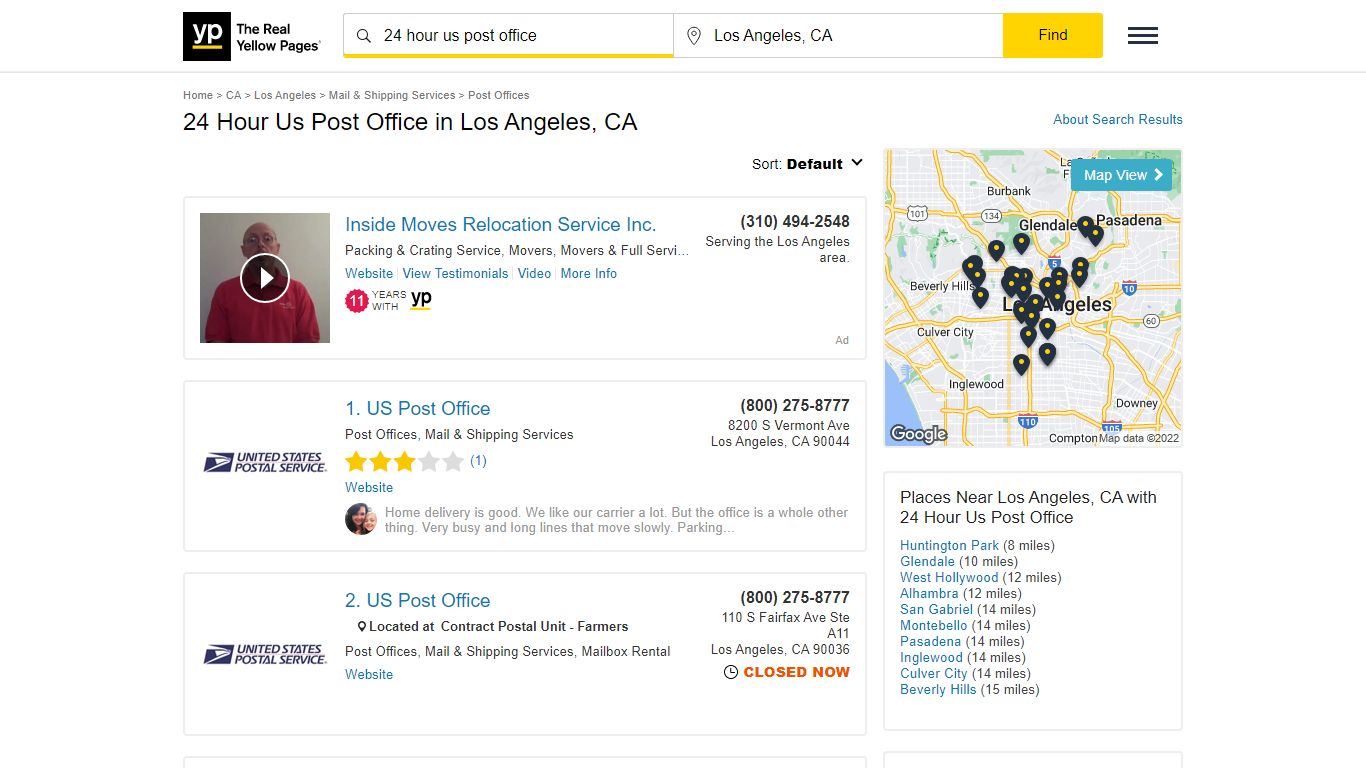Image resolution: width=1366 pixels, height=768 pixels.
Task: Click phone number (310) 494-2548
Action: pos(795,221)
